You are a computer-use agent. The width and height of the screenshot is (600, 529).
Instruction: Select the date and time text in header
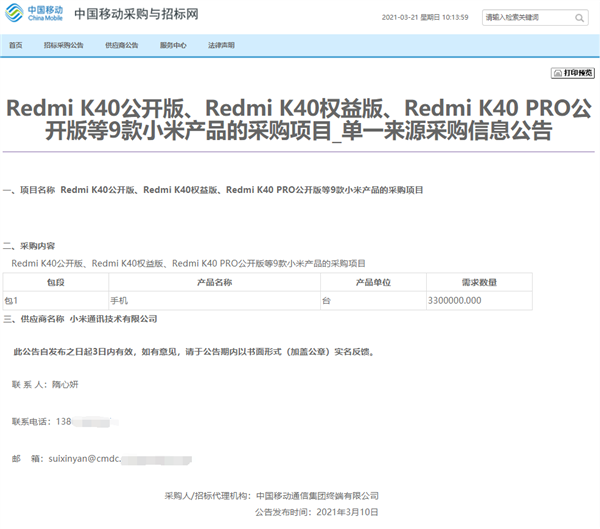[x=425, y=17]
